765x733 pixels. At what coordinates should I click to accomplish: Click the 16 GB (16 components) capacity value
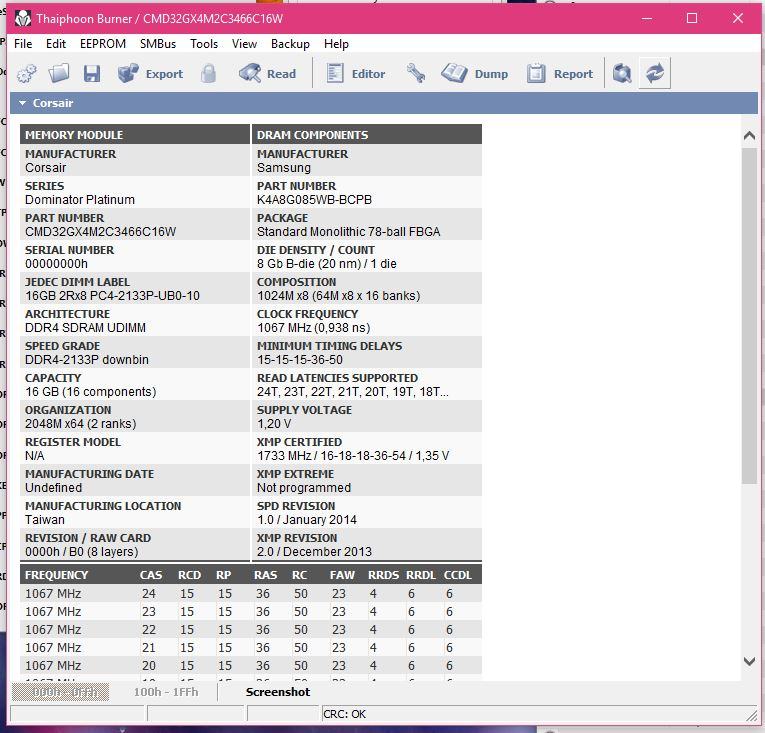(x=90, y=392)
